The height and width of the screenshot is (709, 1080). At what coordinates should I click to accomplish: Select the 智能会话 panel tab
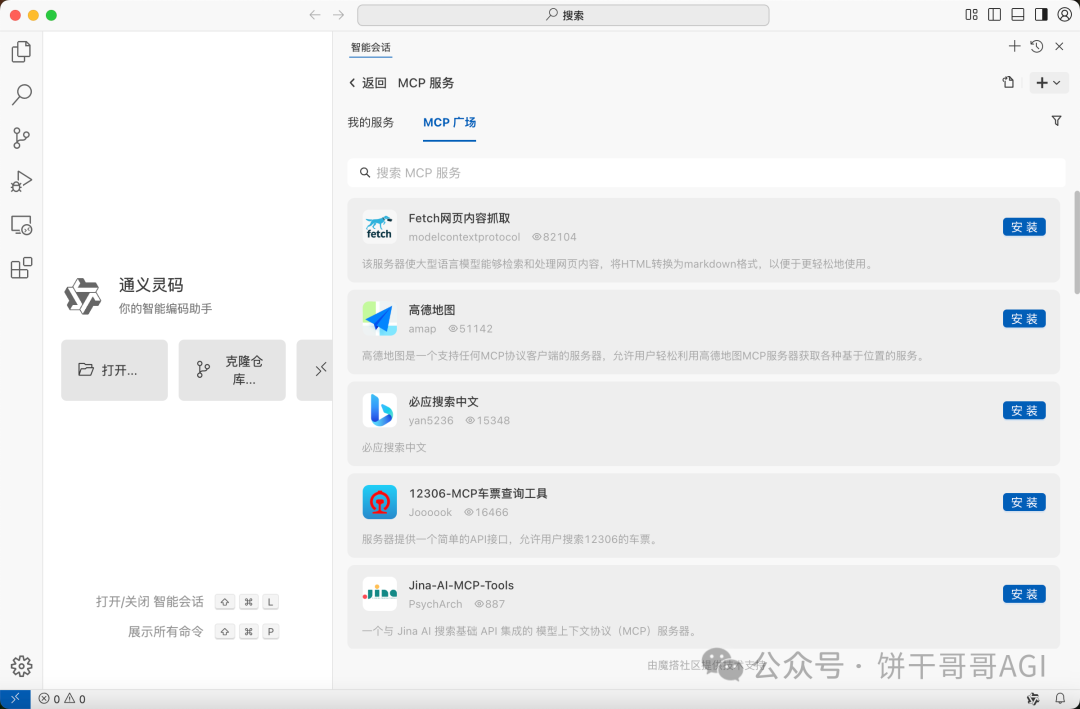[x=371, y=48]
